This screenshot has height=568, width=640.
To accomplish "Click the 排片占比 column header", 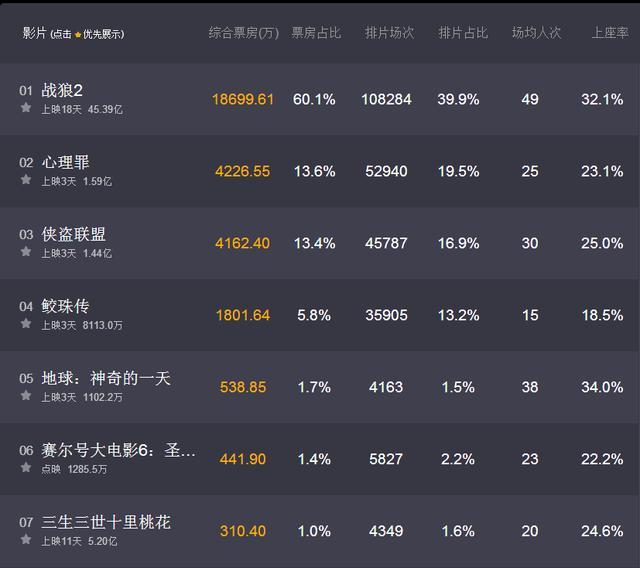I will (462, 33).
